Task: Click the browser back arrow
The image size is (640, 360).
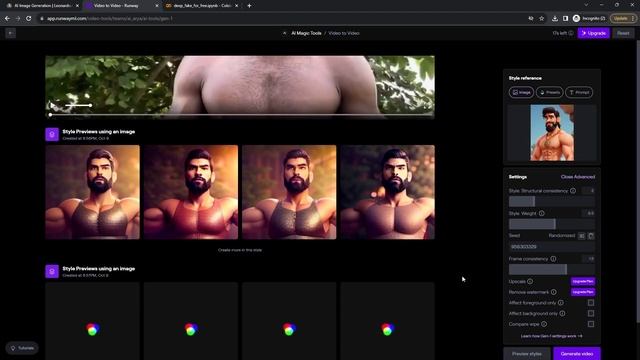Action: 7,18
